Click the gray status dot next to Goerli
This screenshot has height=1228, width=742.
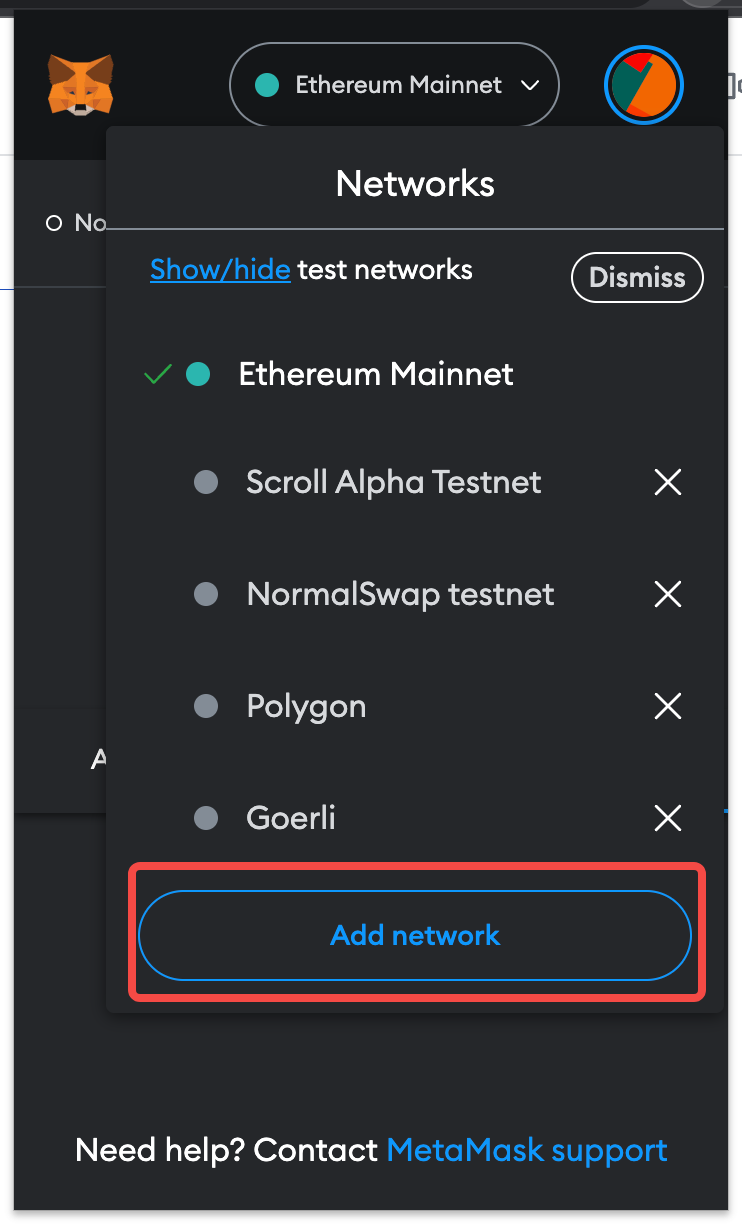[x=205, y=819]
